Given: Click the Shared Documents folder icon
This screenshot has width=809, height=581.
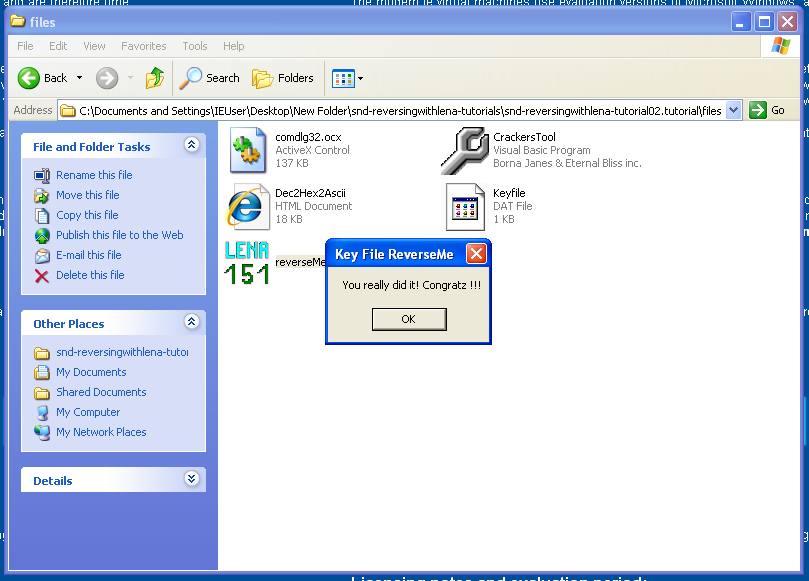Looking at the screenshot, I should click(42, 393).
